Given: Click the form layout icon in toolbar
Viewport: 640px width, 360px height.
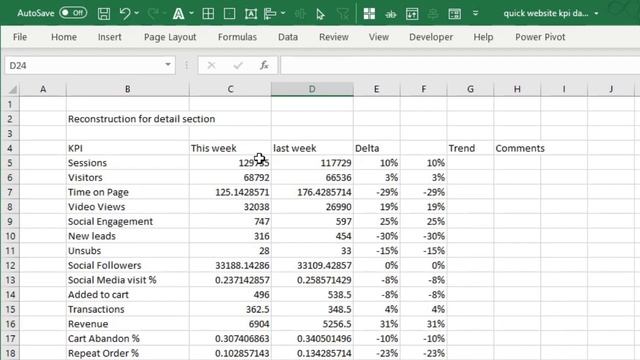Looking at the screenshot, I should click(x=454, y=14).
